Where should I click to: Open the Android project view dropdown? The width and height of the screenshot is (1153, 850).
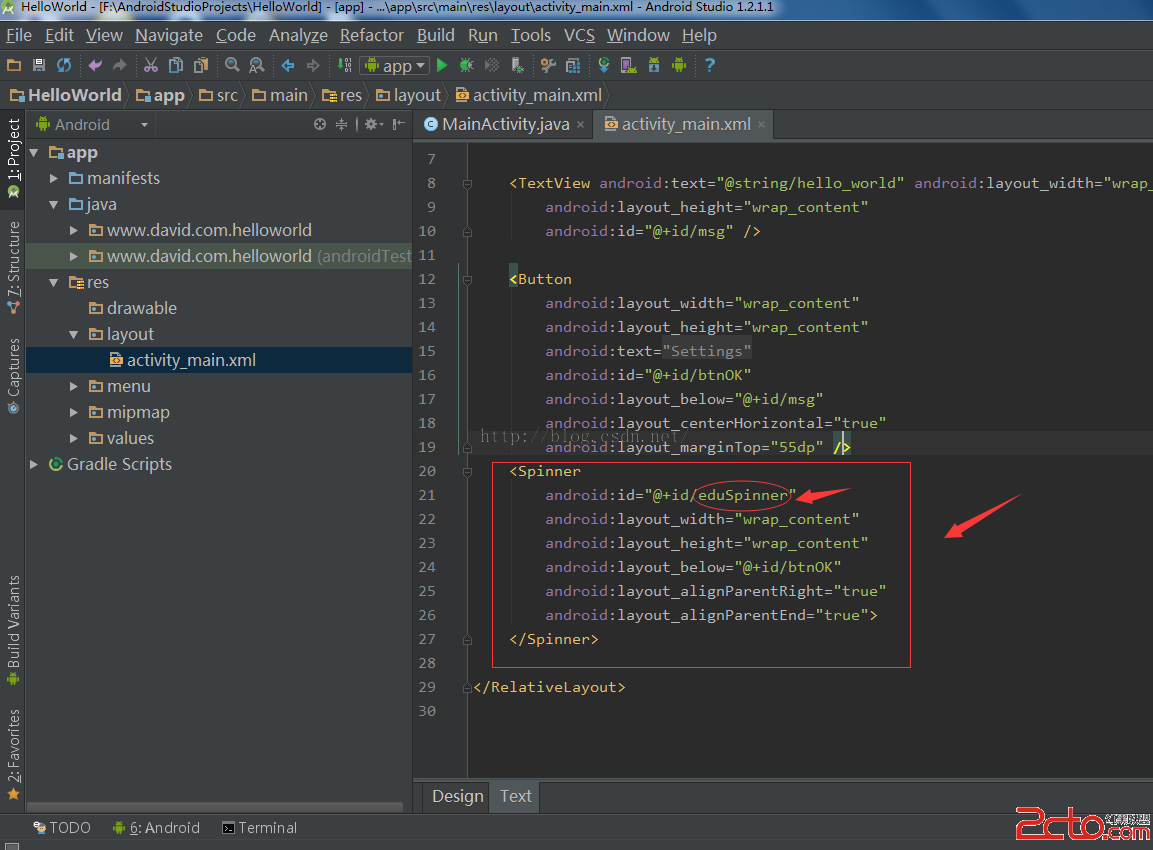(92, 125)
